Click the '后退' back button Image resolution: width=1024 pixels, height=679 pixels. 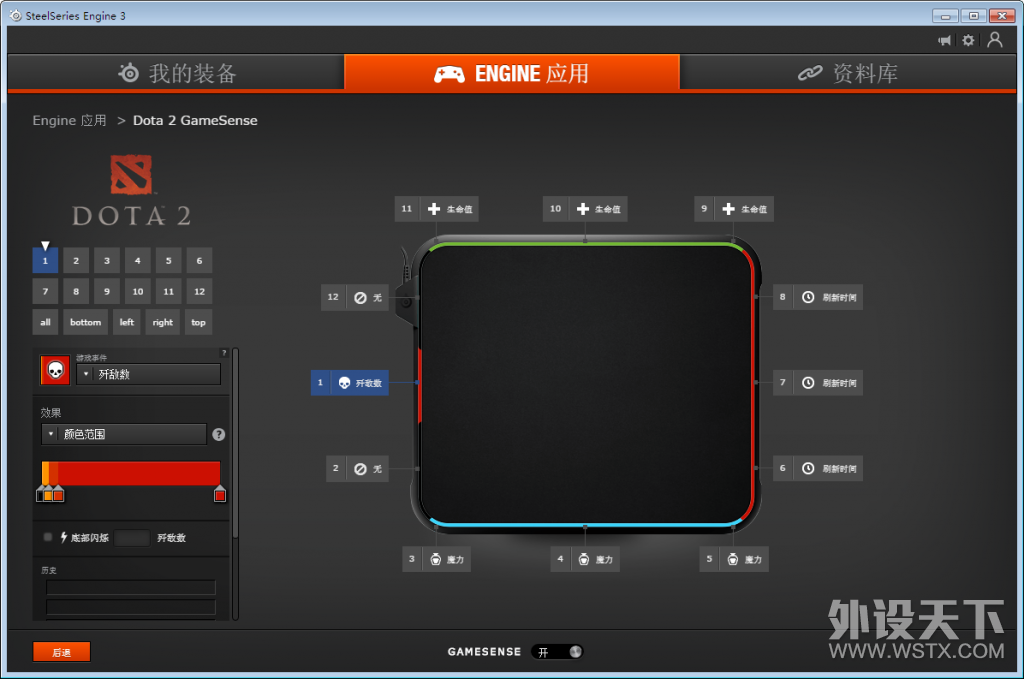click(61, 651)
